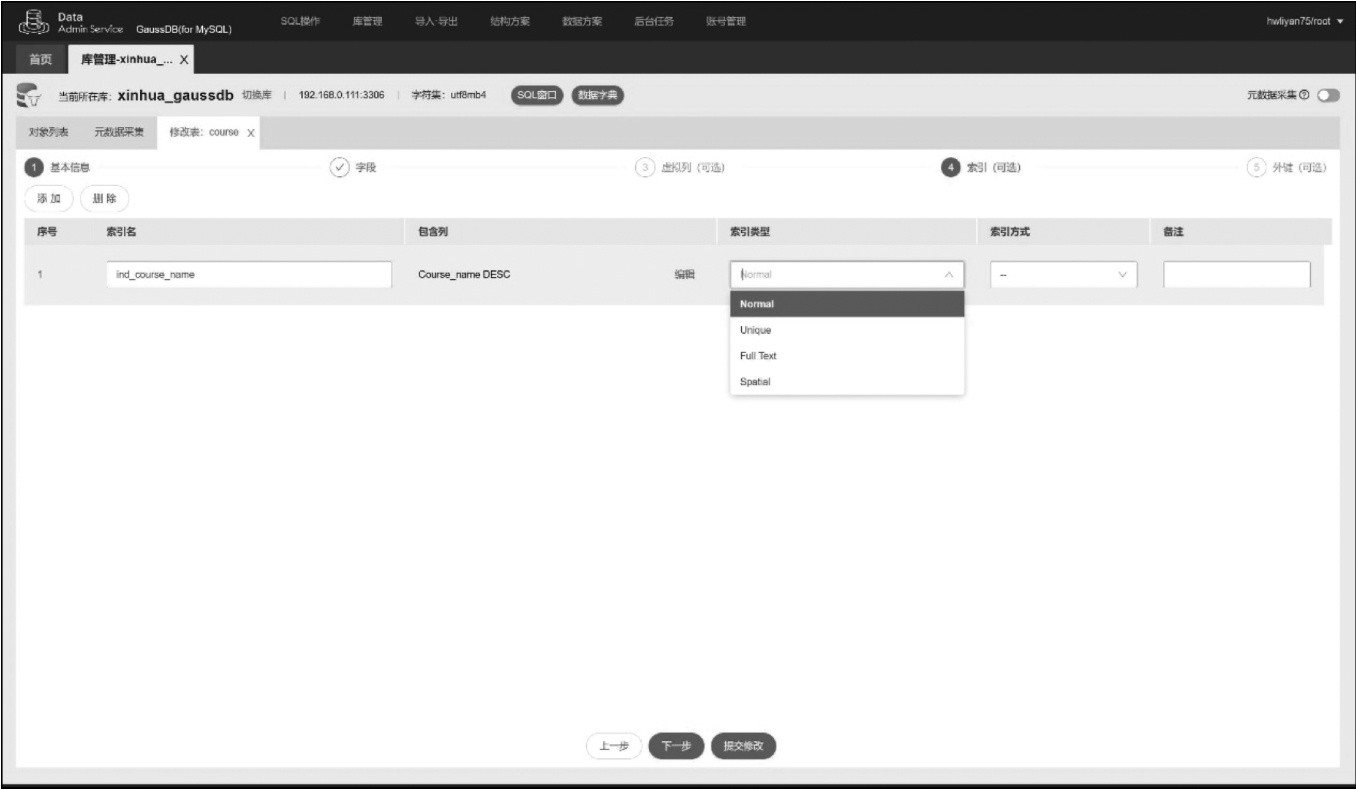1356x790 pixels.
Task: Click the 索引方式 column header
Action: point(1010,232)
